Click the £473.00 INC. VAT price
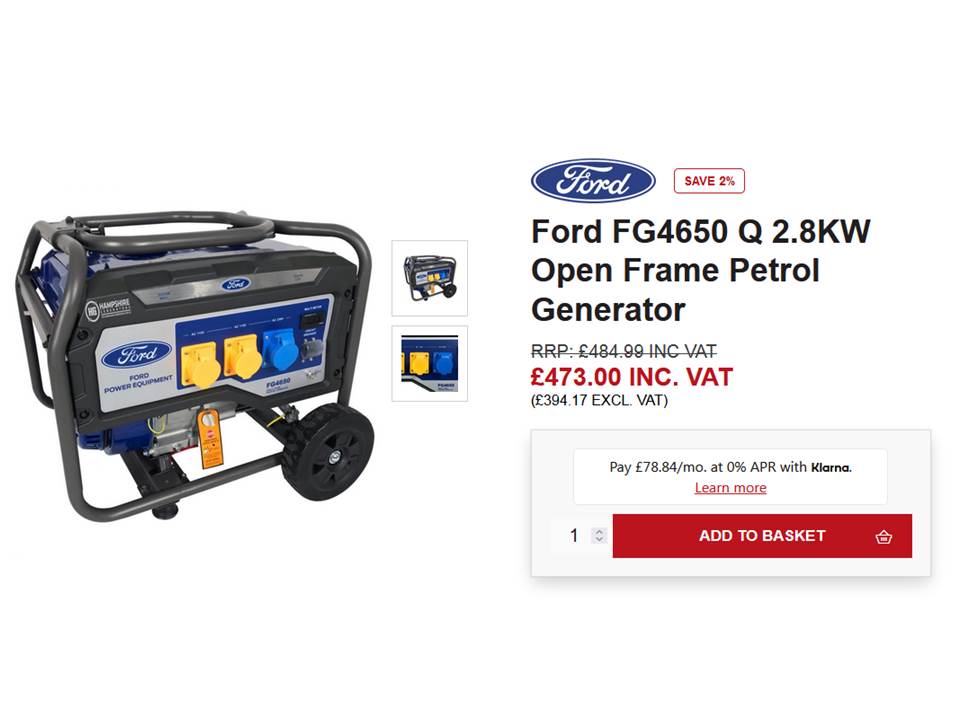 click(x=632, y=377)
